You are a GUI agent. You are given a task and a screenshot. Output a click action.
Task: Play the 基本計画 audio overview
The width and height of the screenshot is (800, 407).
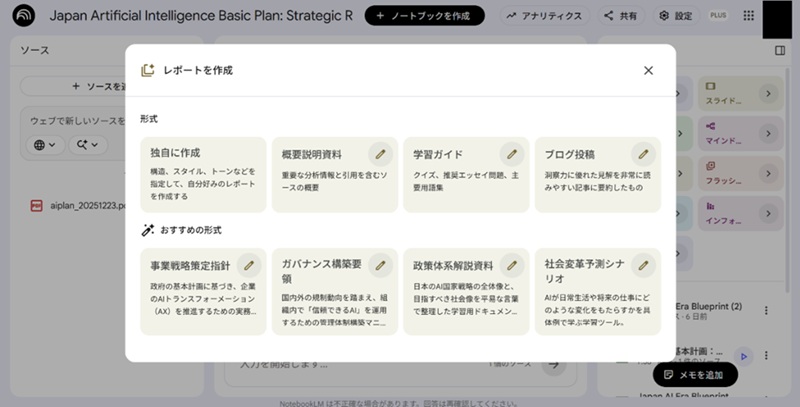[x=743, y=356]
